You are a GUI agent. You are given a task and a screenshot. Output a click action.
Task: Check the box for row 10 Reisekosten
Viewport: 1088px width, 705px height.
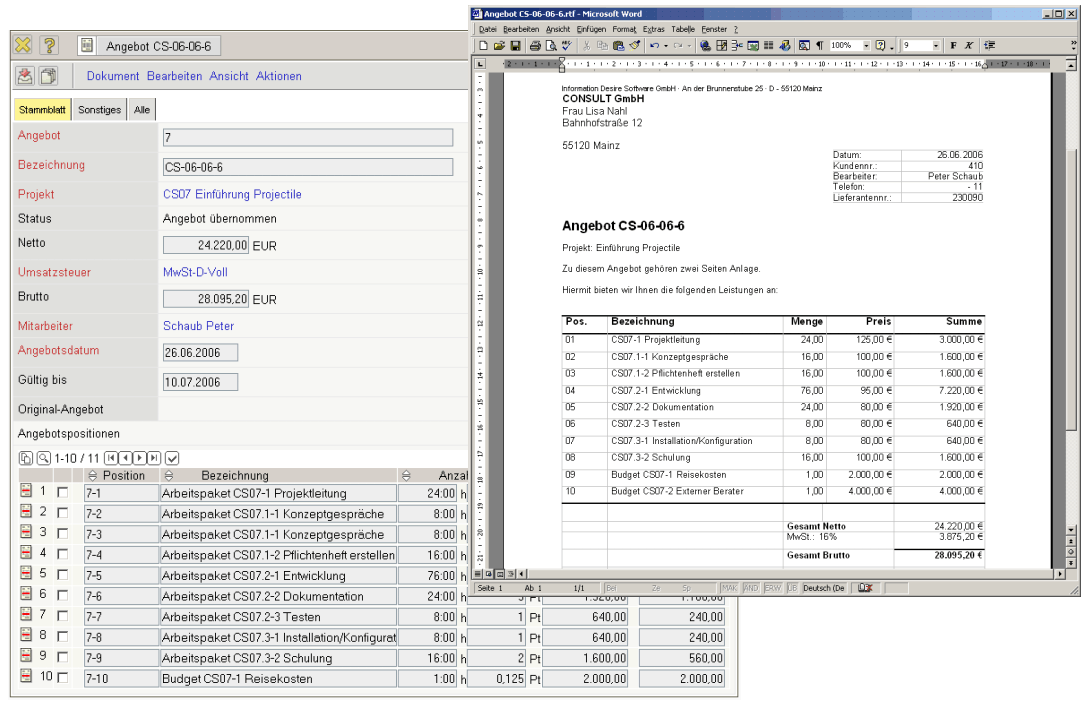(63, 678)
